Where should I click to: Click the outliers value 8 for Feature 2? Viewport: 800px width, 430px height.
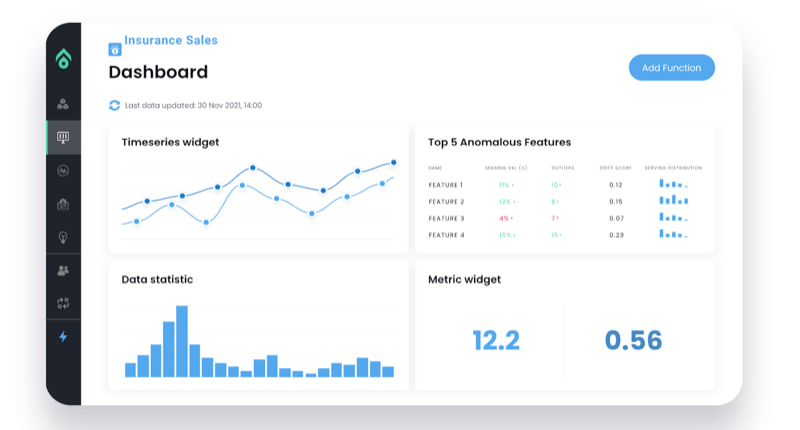555,202
